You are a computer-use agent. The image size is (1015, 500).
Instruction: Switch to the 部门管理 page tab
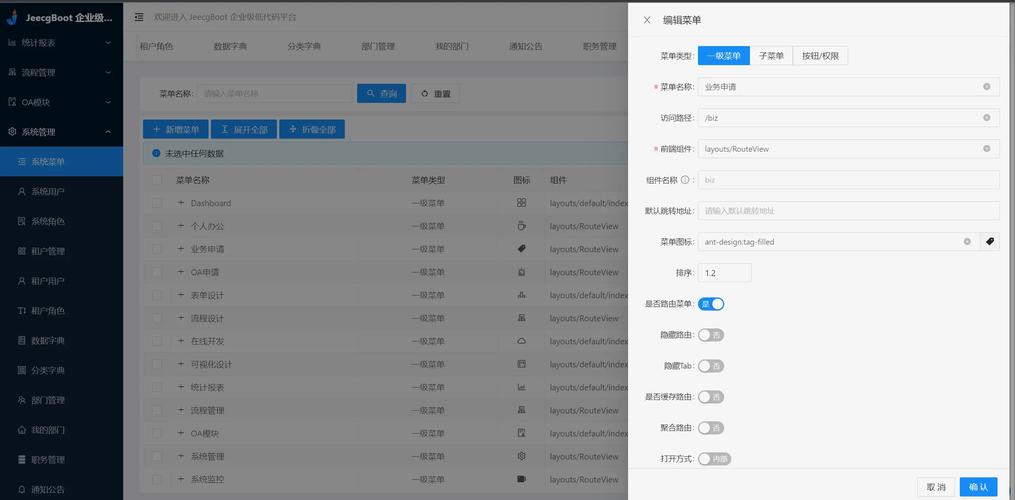[378, 47]
